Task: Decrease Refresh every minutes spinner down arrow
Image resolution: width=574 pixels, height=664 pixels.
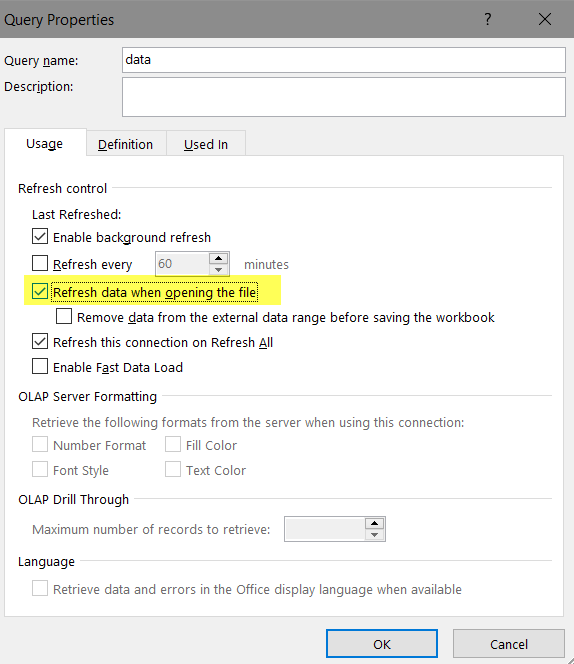Action: click(219, 270)
